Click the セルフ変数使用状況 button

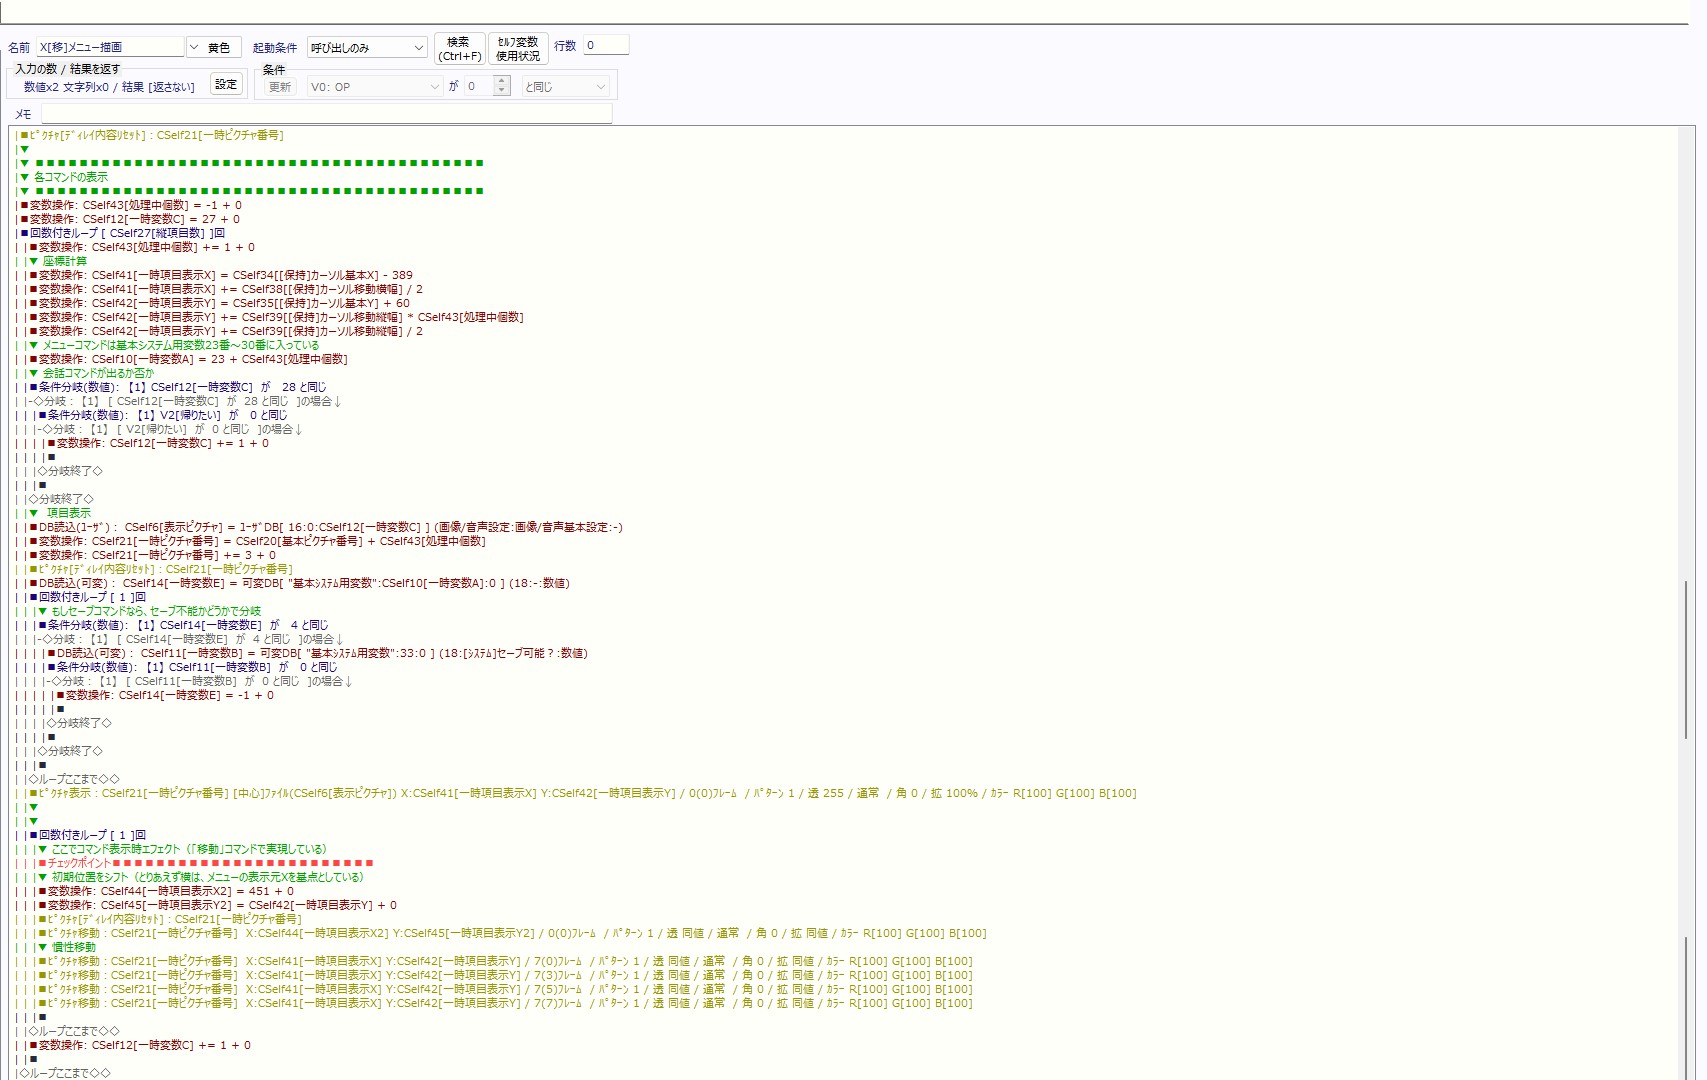517,48
